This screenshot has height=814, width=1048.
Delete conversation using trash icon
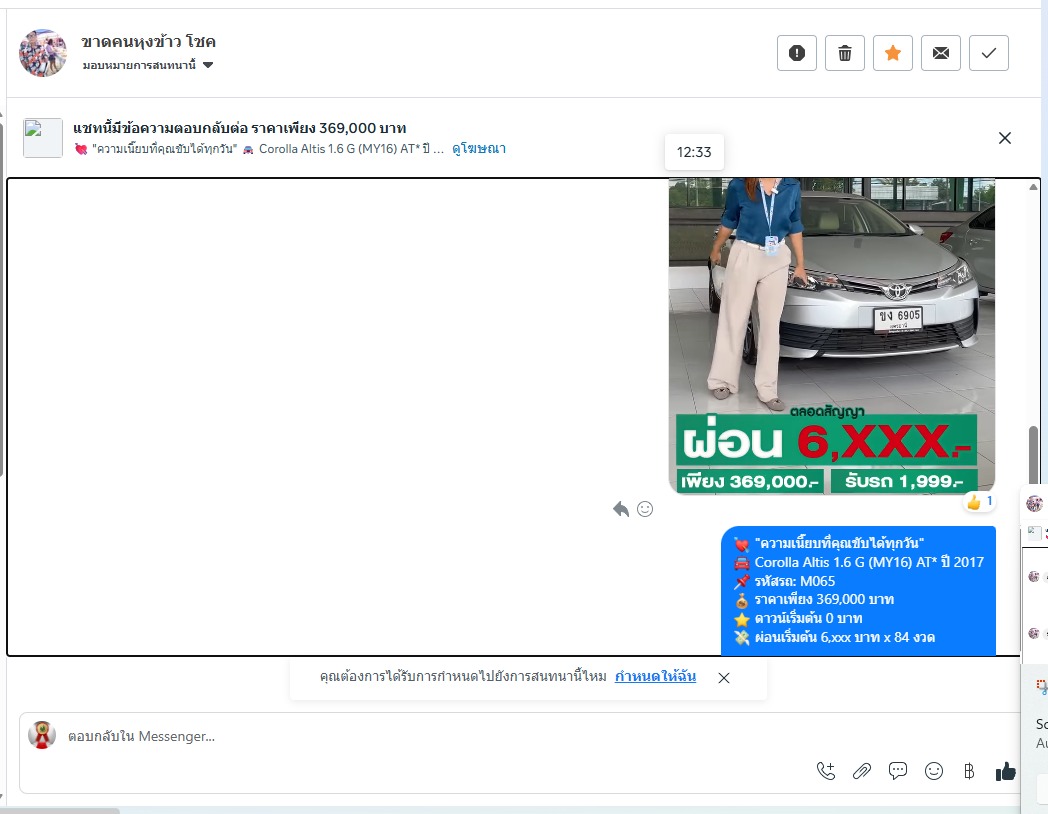pyautogui.click(x=845, y=53)
